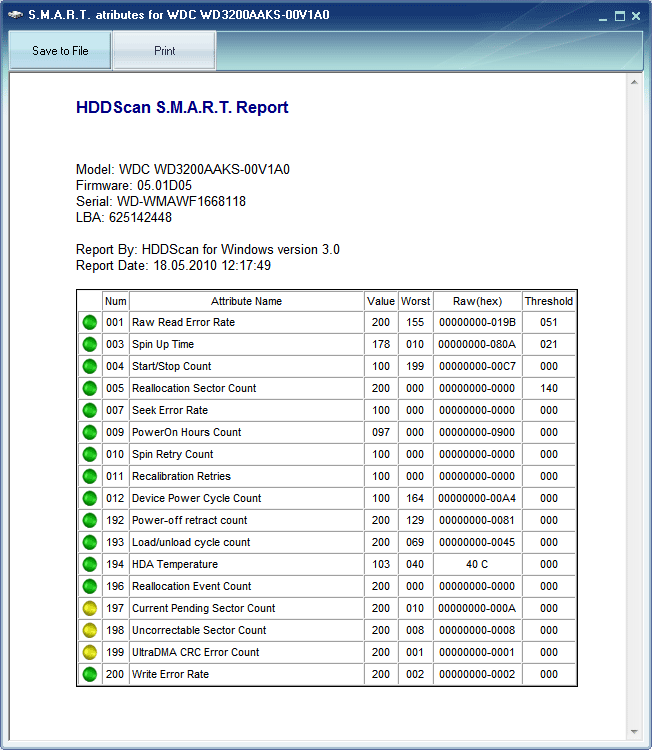
Task: Click raw value 00000000-00C7
Action: coord(477,366)
